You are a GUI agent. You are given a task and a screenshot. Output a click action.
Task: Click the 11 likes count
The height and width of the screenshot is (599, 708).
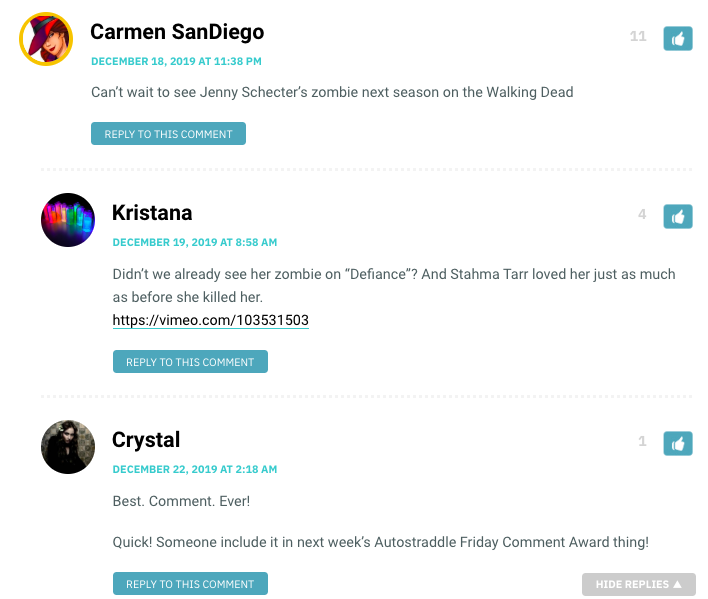click(x=638, y=36)
